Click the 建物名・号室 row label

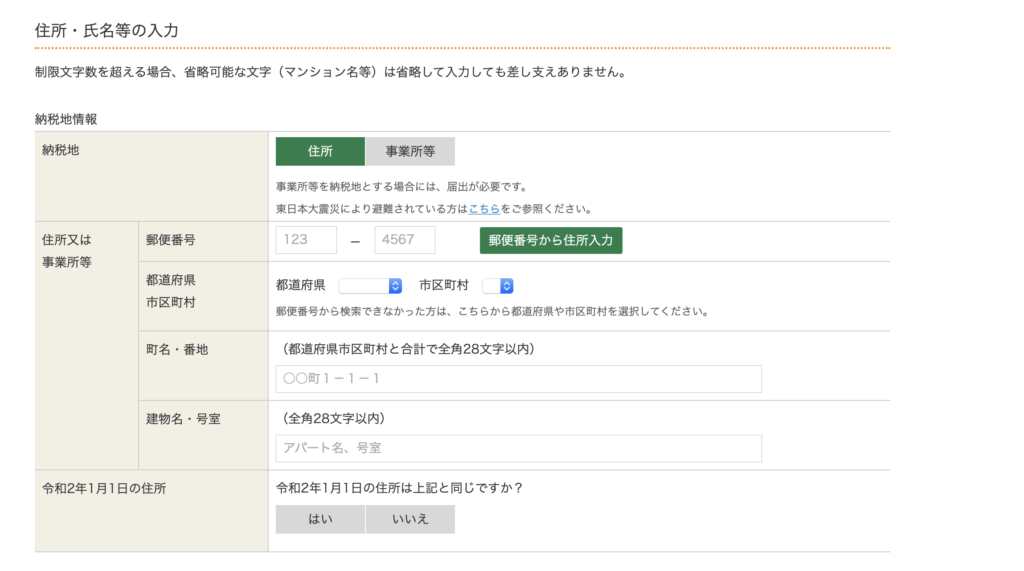coord(183,418)
